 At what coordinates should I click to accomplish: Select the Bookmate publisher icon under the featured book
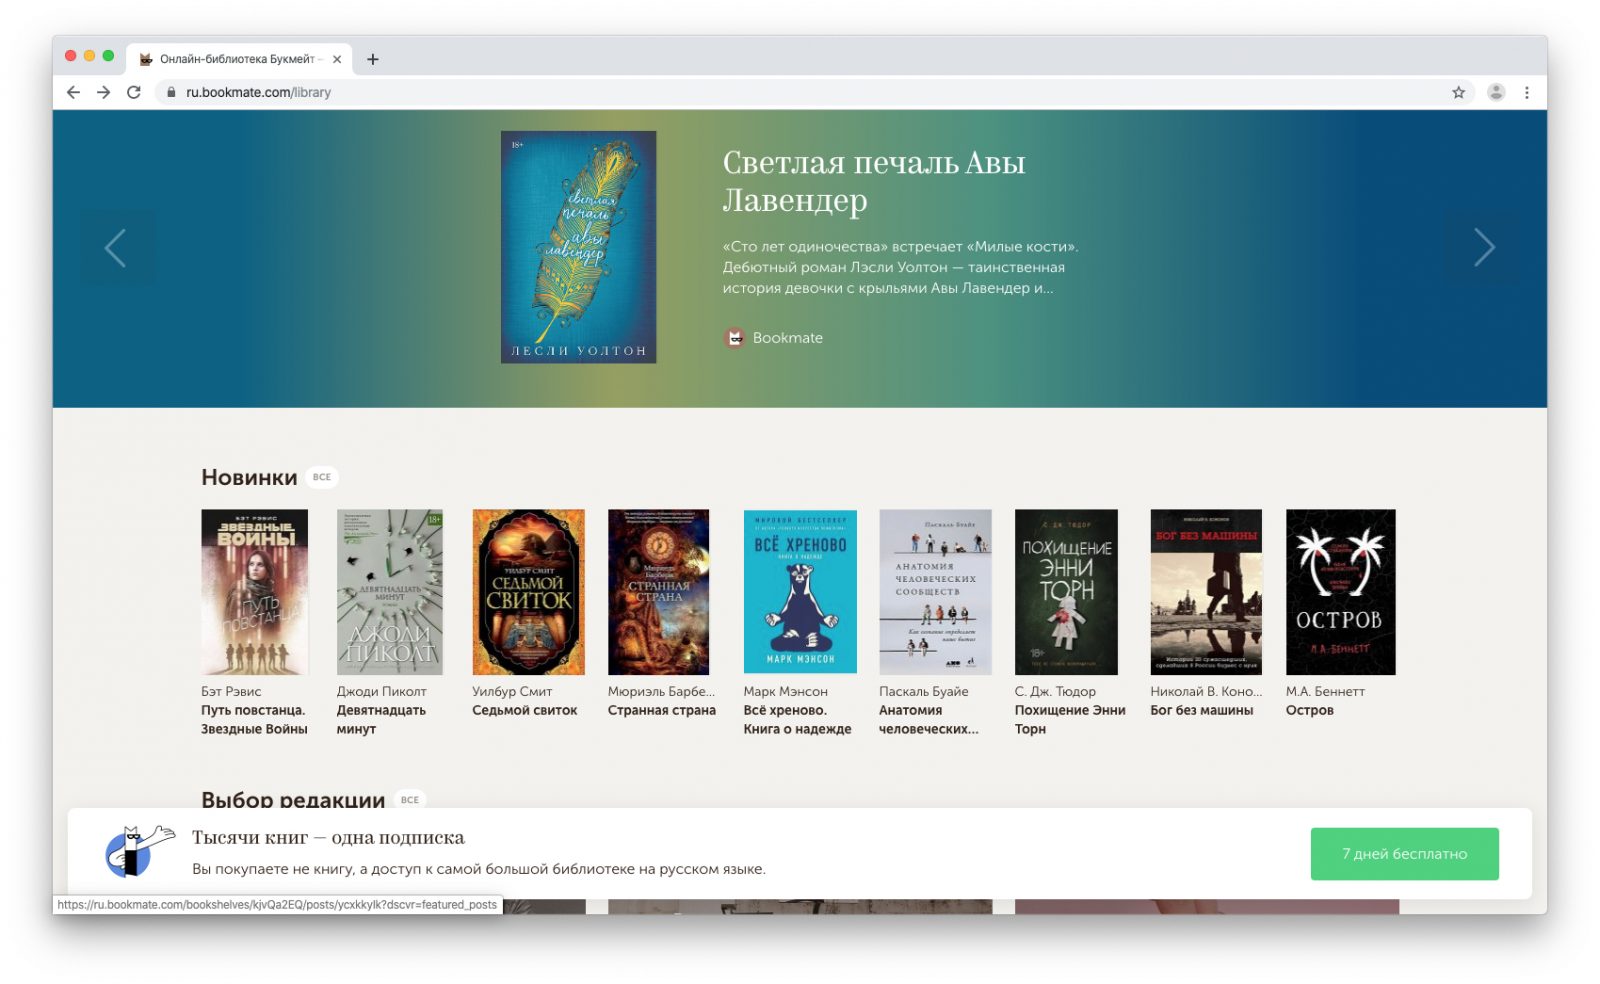point(736,337)
